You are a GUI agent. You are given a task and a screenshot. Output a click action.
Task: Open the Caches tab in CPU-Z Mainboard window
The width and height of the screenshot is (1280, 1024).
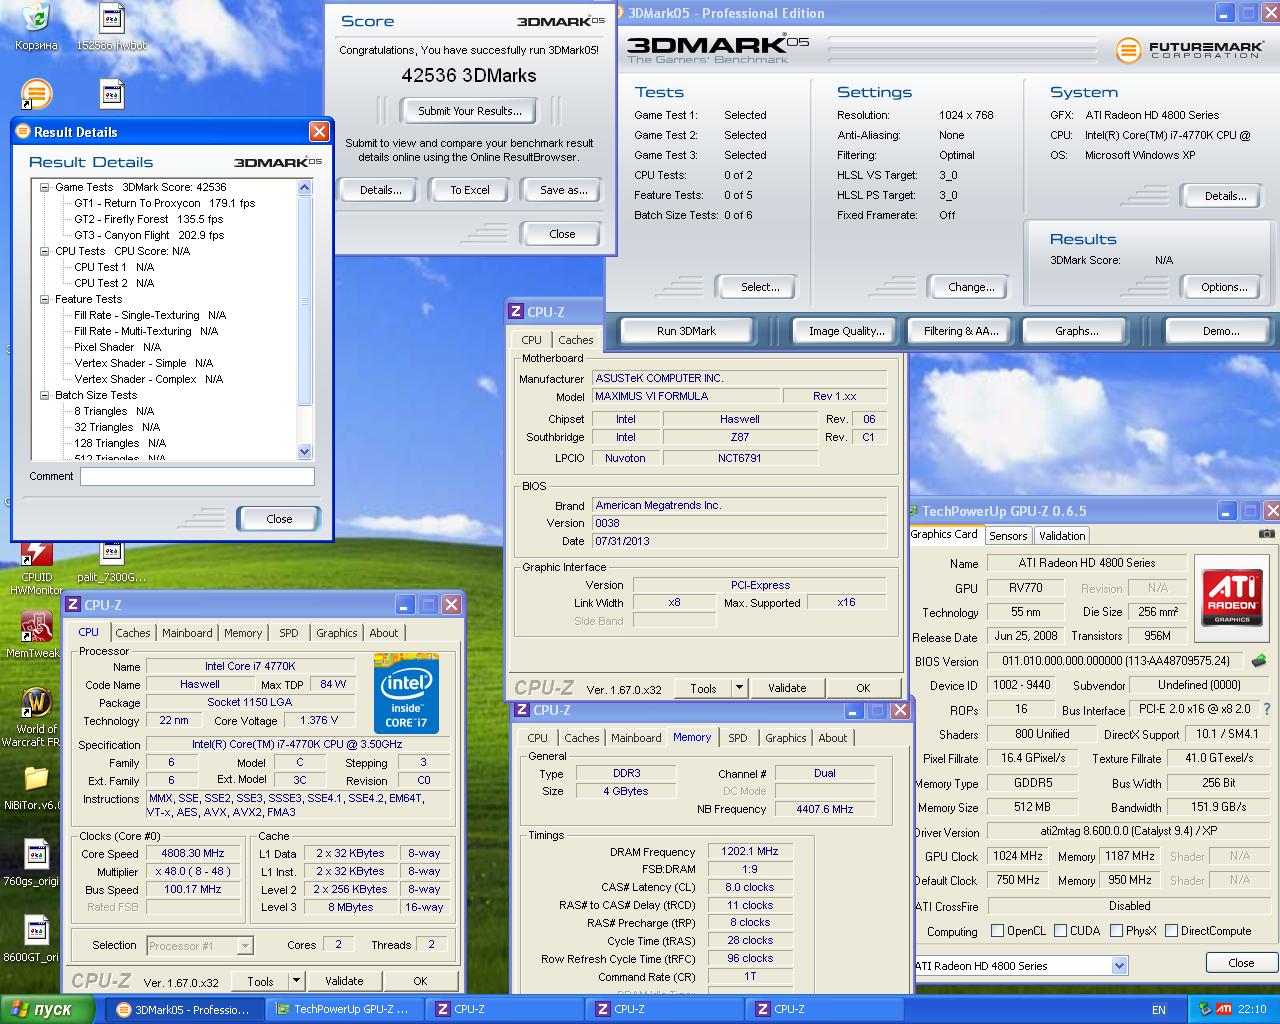click(x=576, y=340)
